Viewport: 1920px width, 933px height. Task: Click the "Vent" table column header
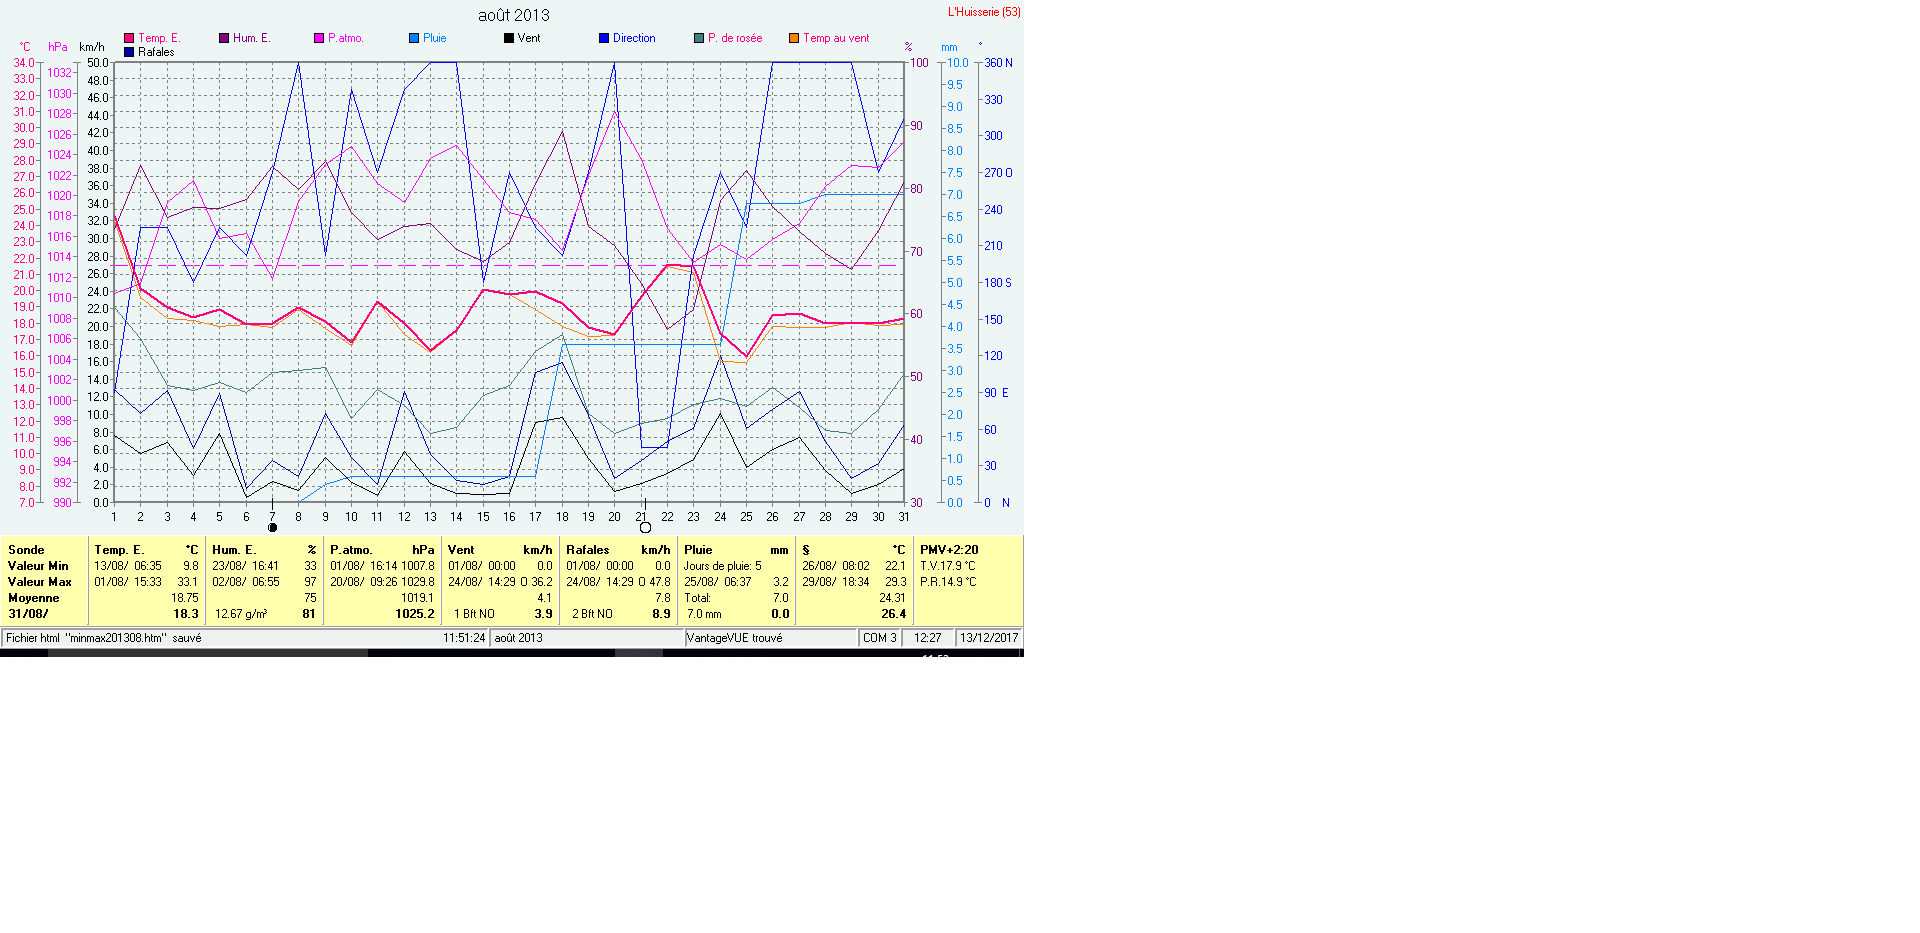(461, 550)
